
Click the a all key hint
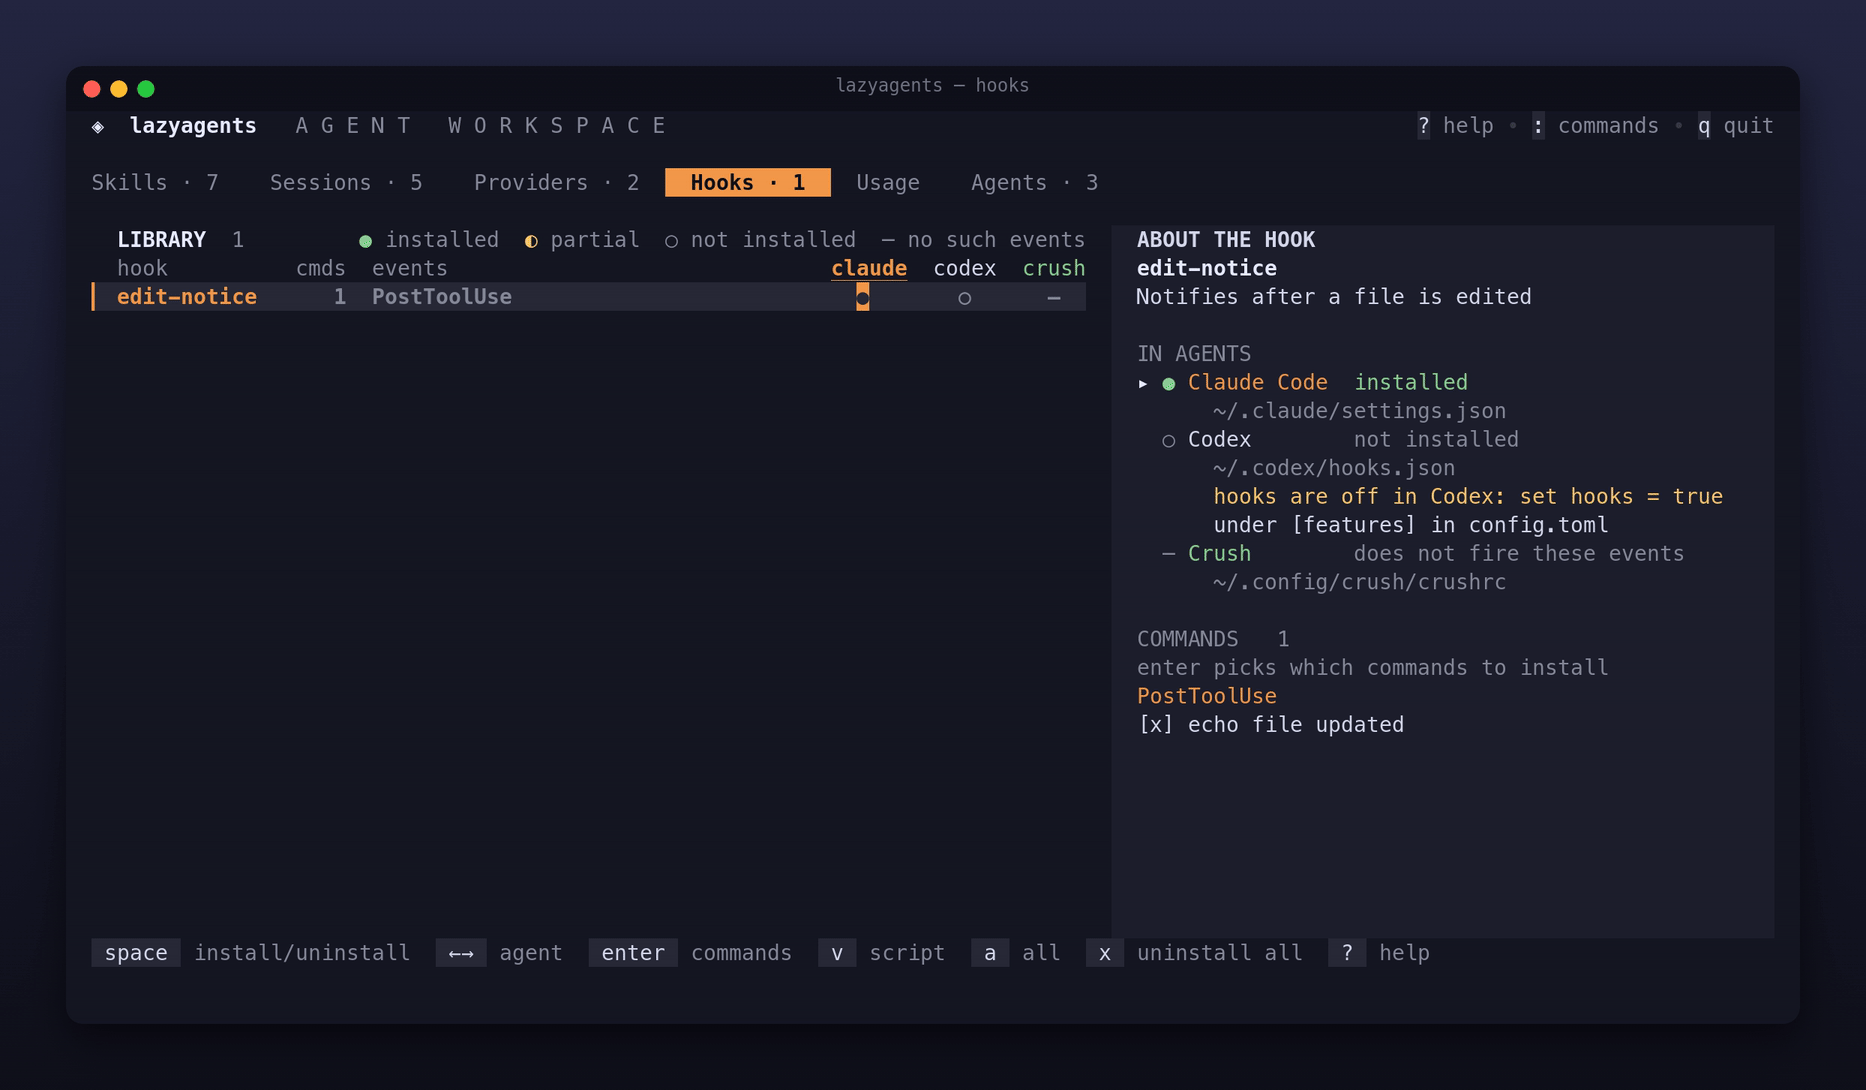1016,953
